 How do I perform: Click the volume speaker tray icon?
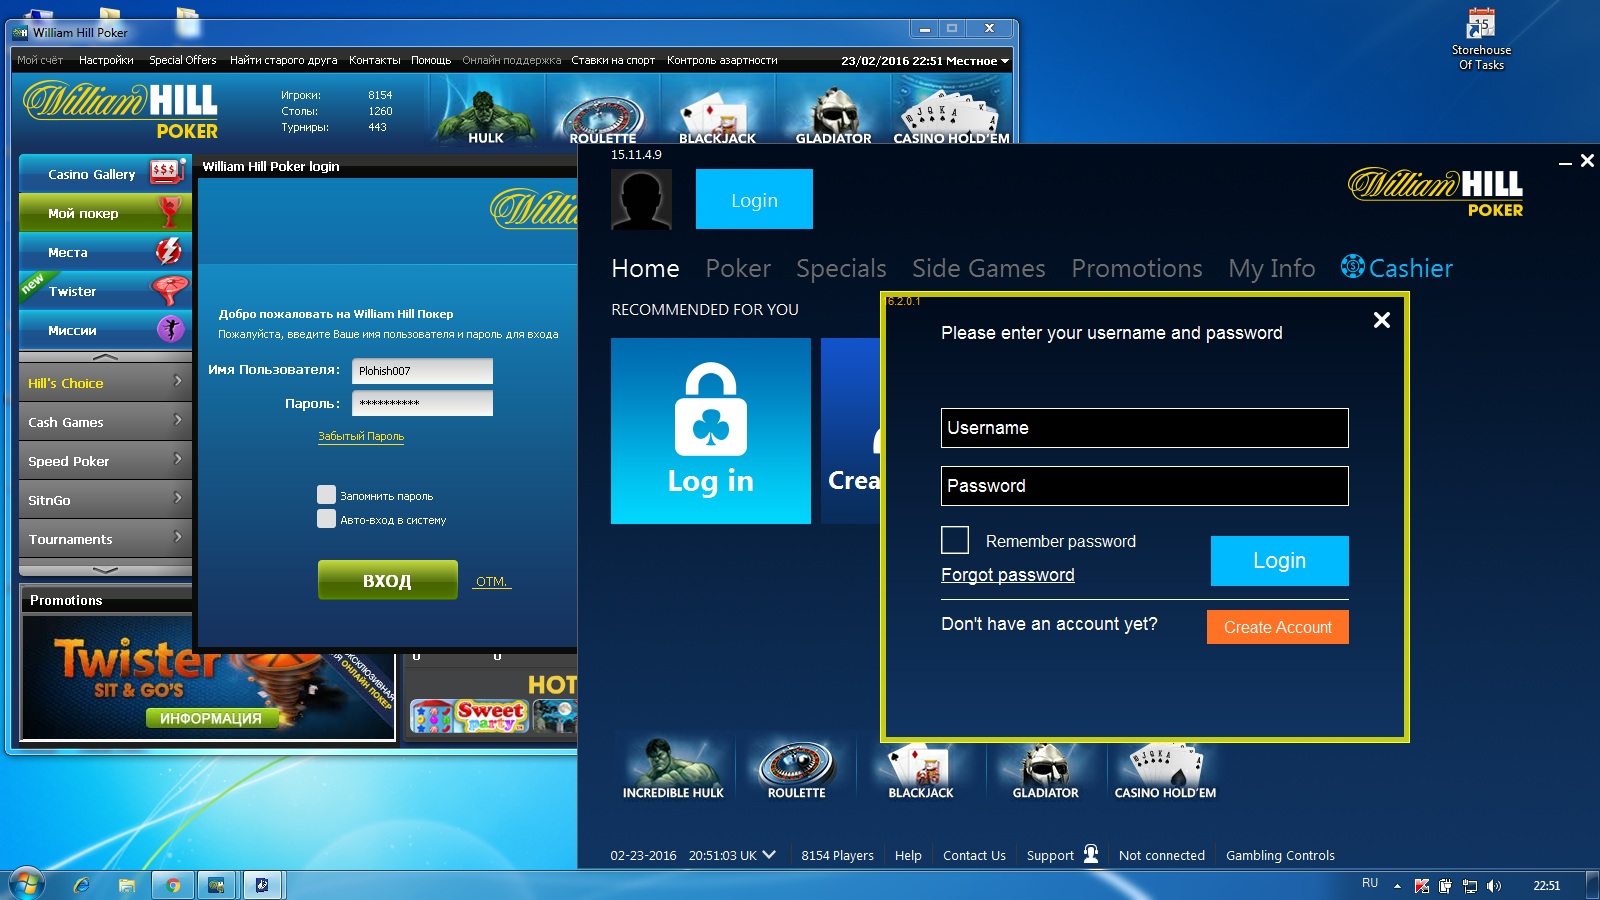[1494, 886]
